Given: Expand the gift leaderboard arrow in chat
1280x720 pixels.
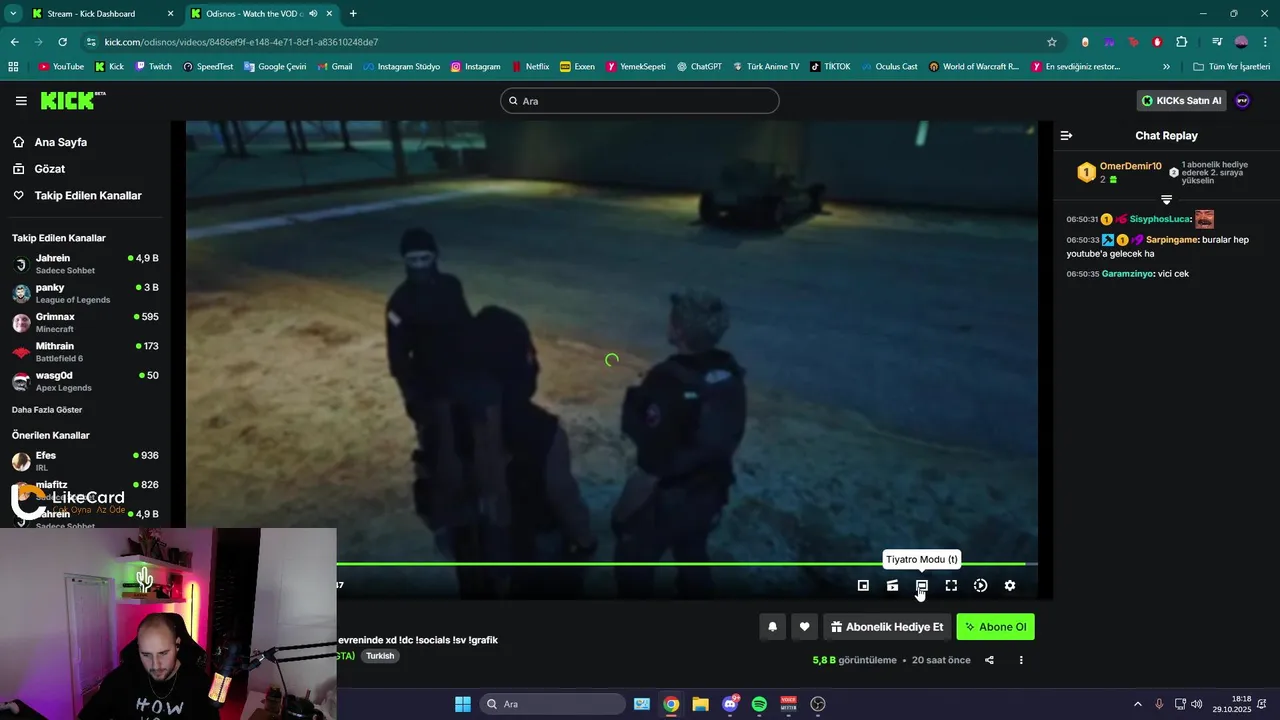Looking at the screenshot, I should pos(1166,200).
